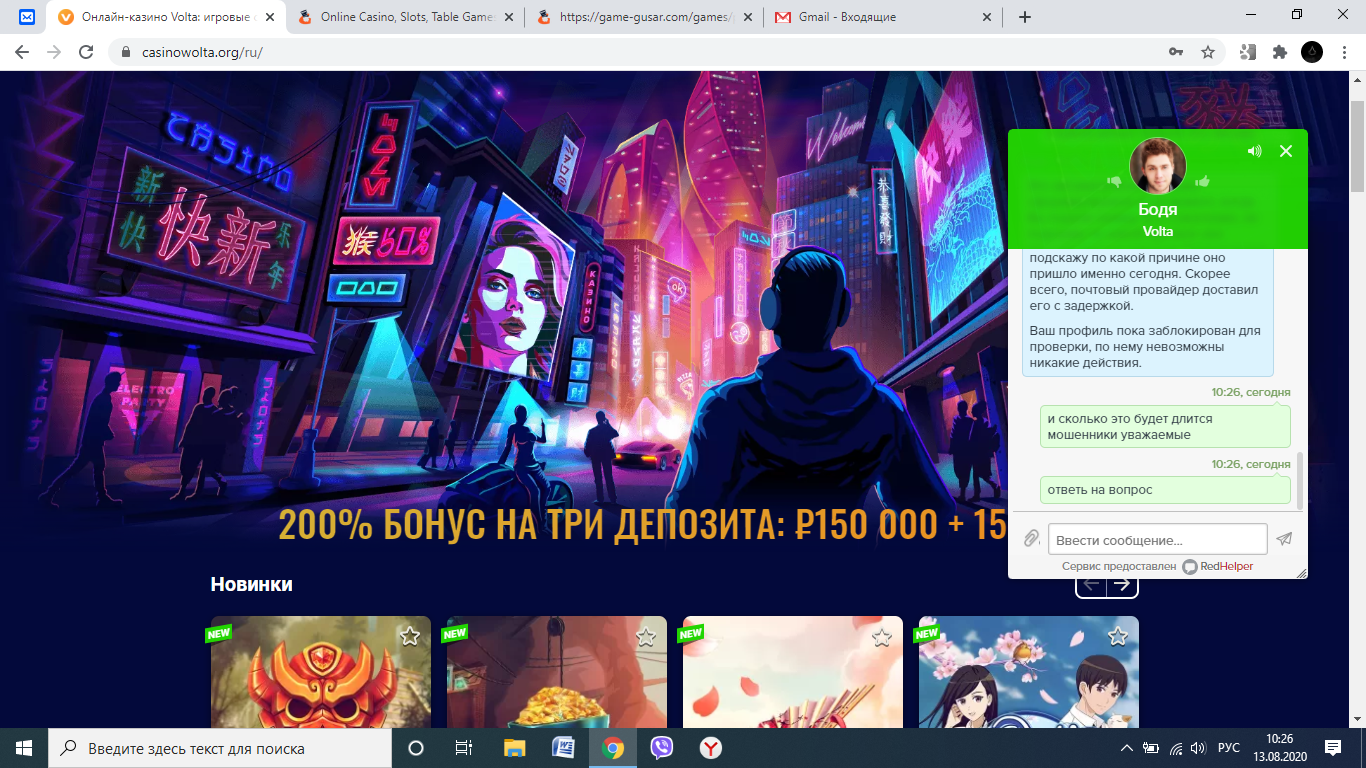
Task: Open the Windows notification center
Action: pos(1332,748)
